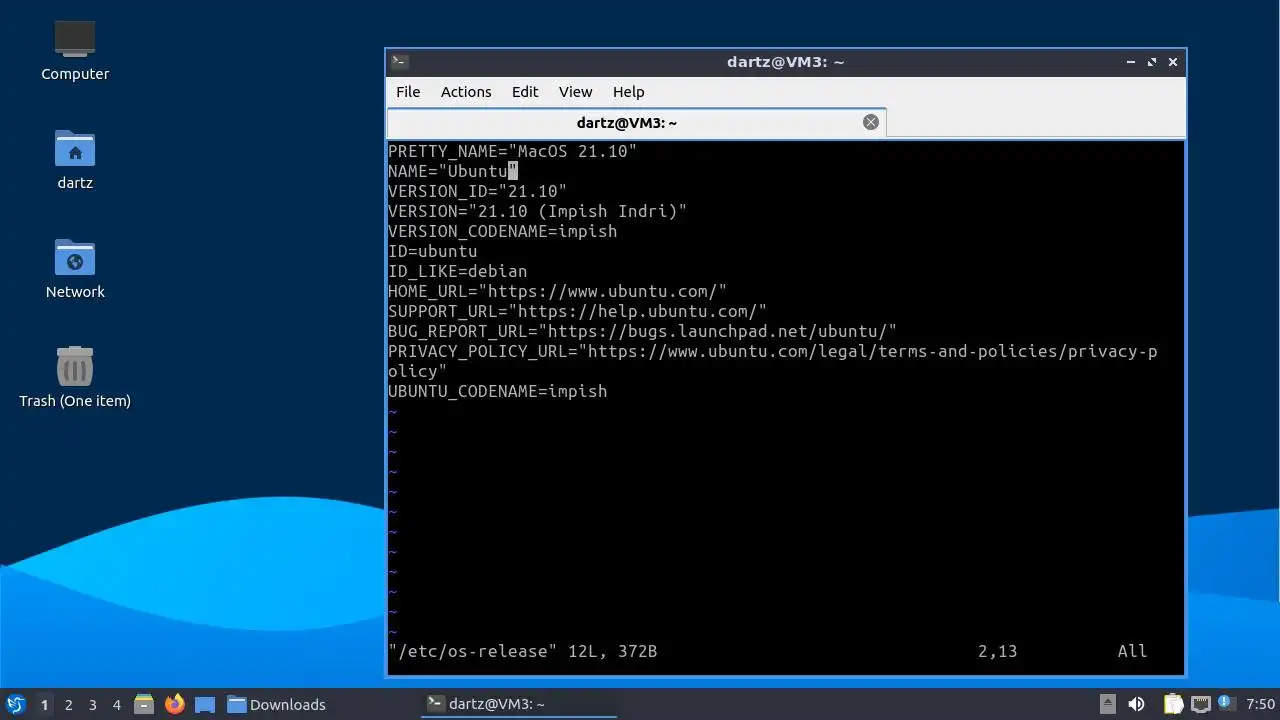The image size is (1280, 720).
Task: Switch to workspace 4
Action: [x=116, y=704]
